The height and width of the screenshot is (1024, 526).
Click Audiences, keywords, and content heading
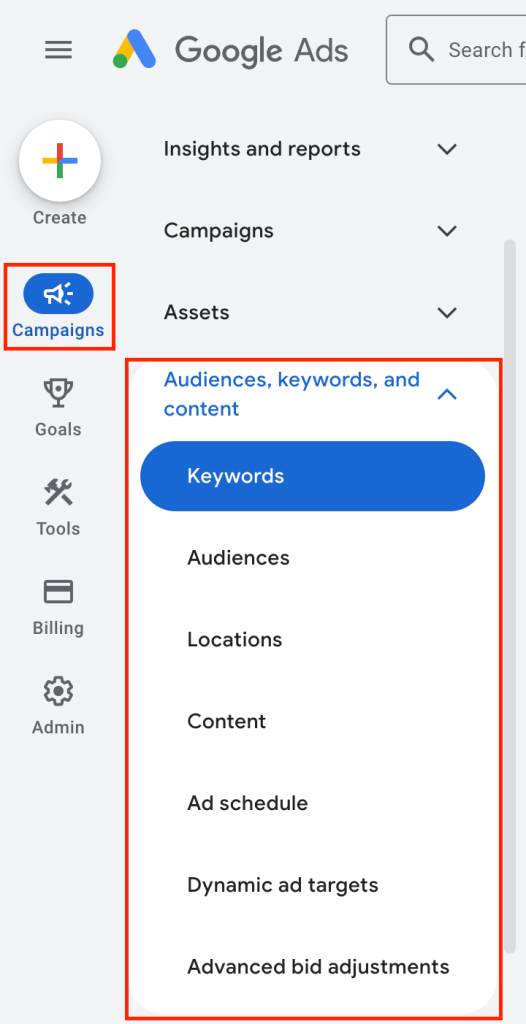pyautogui.click(x=291, y=394)
